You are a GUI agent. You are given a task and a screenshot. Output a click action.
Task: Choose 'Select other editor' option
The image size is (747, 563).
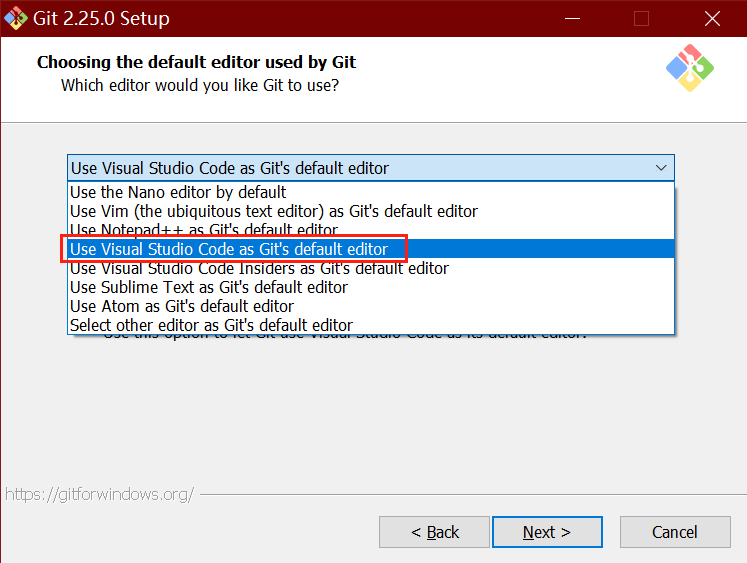[x=371, y=325]
